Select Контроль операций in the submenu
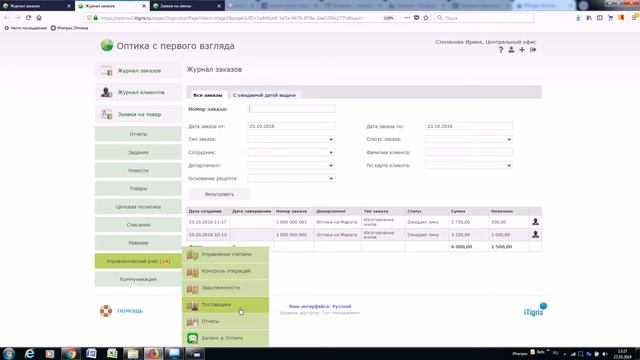 (x=225, y=271)
